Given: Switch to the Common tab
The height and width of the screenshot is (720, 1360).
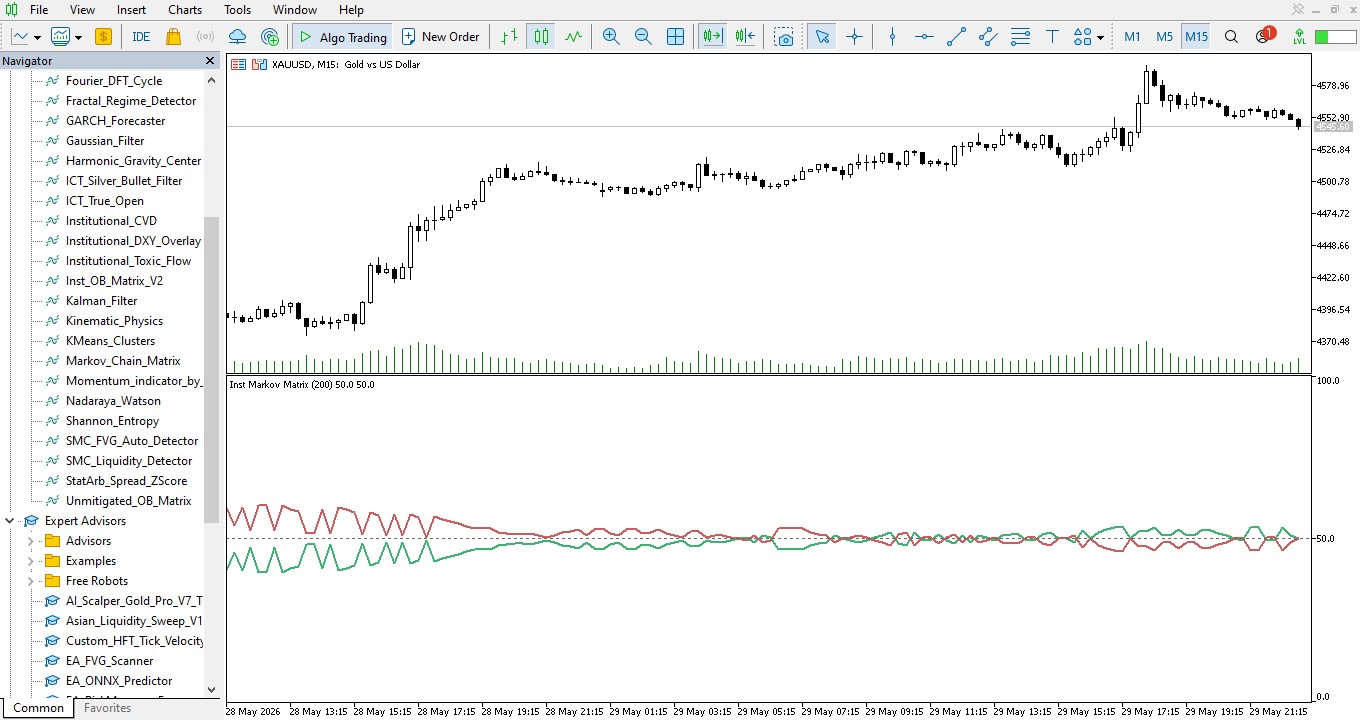Looking at the screenshot, I should click(x=39, y=708).
